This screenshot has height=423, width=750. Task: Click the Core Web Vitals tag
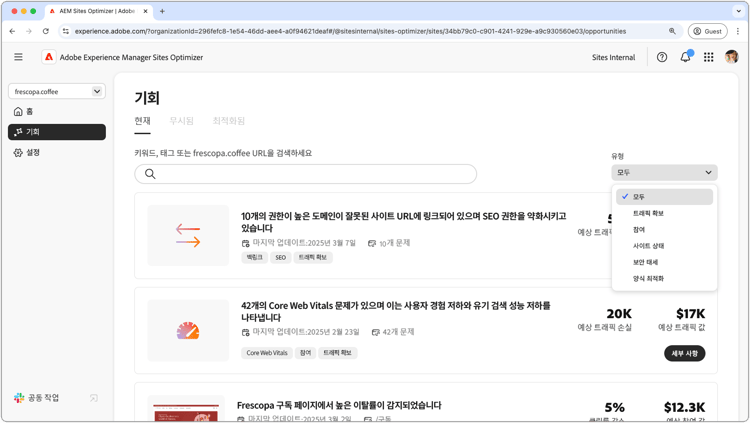pyautogui.click(x=267, y=353)
